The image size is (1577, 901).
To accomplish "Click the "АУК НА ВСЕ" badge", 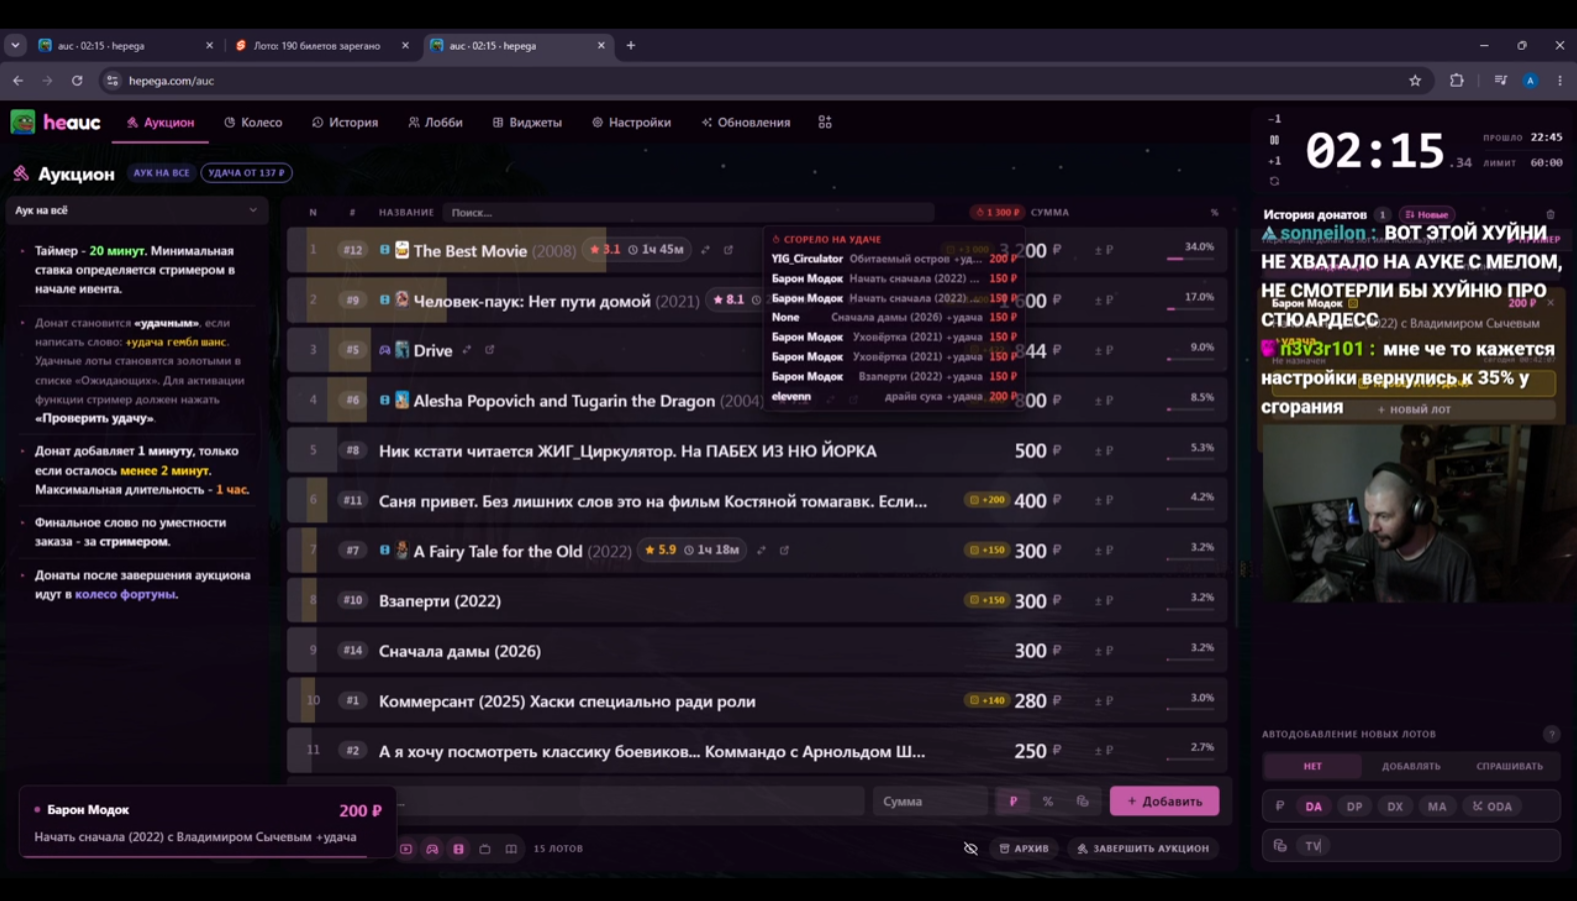I will pos(161,173).
